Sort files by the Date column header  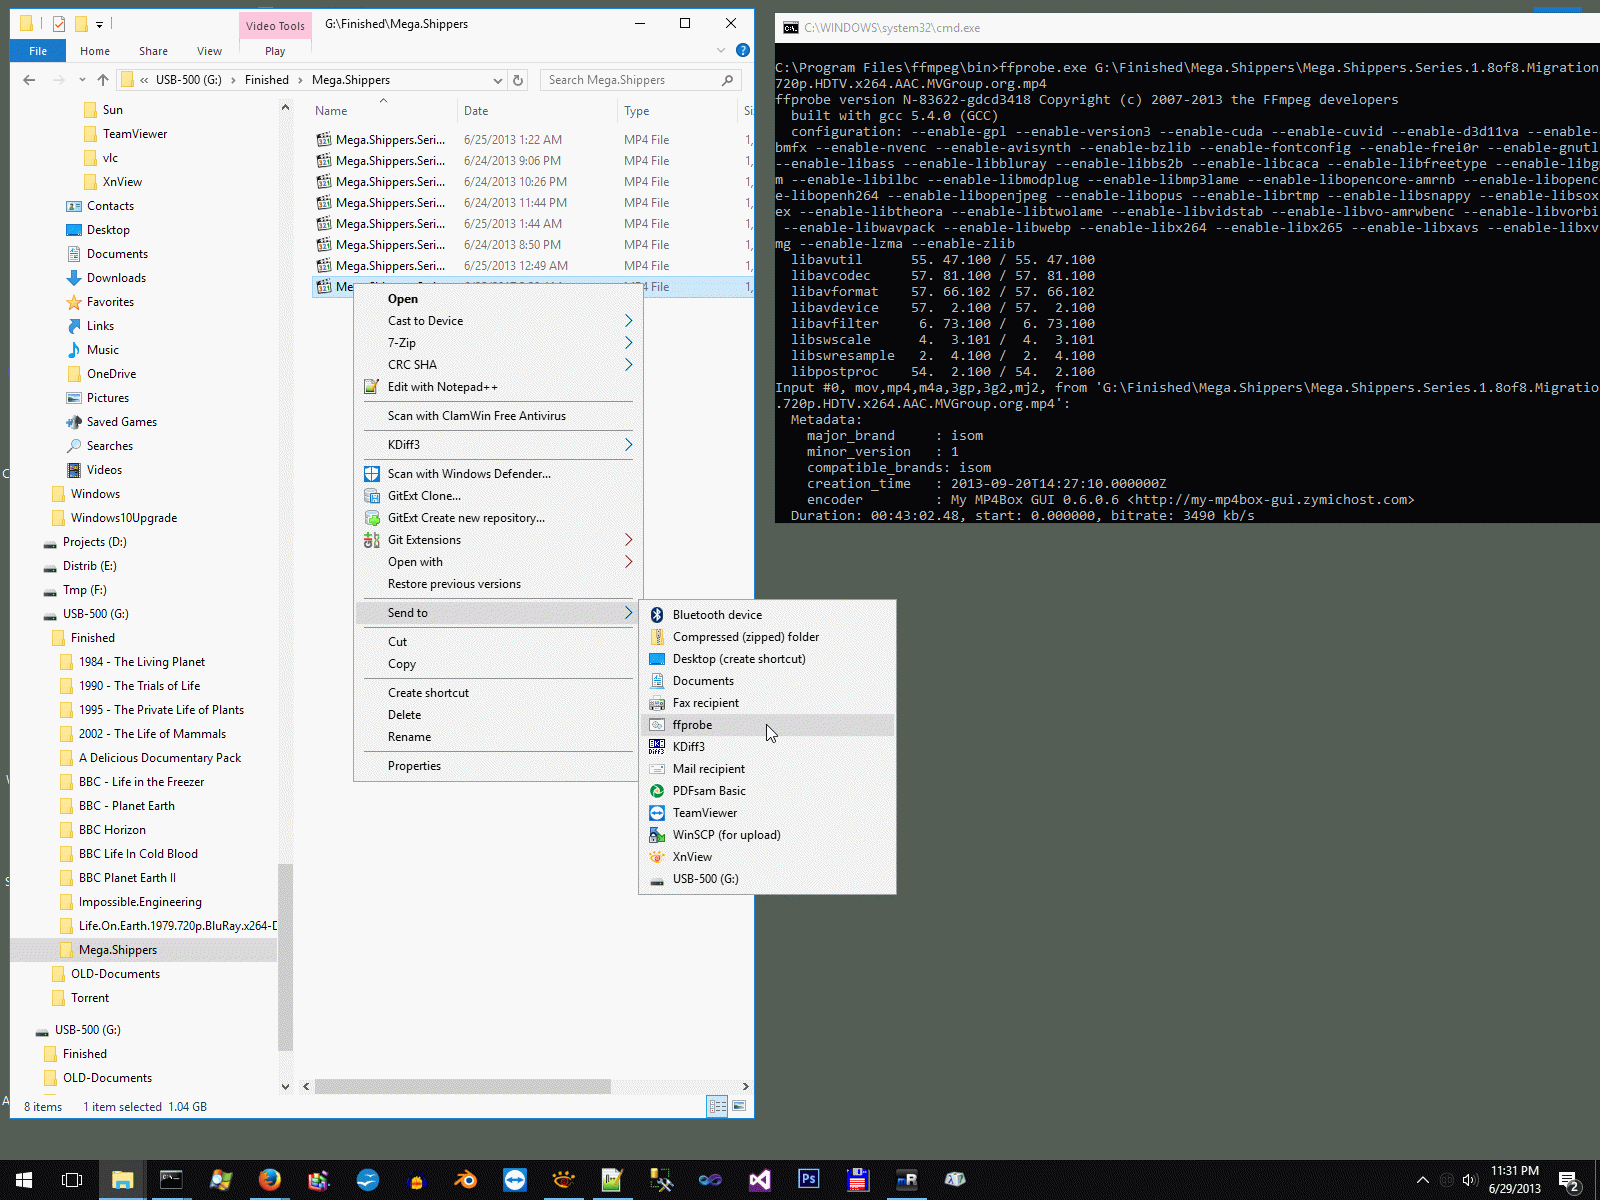pos(537,111)
